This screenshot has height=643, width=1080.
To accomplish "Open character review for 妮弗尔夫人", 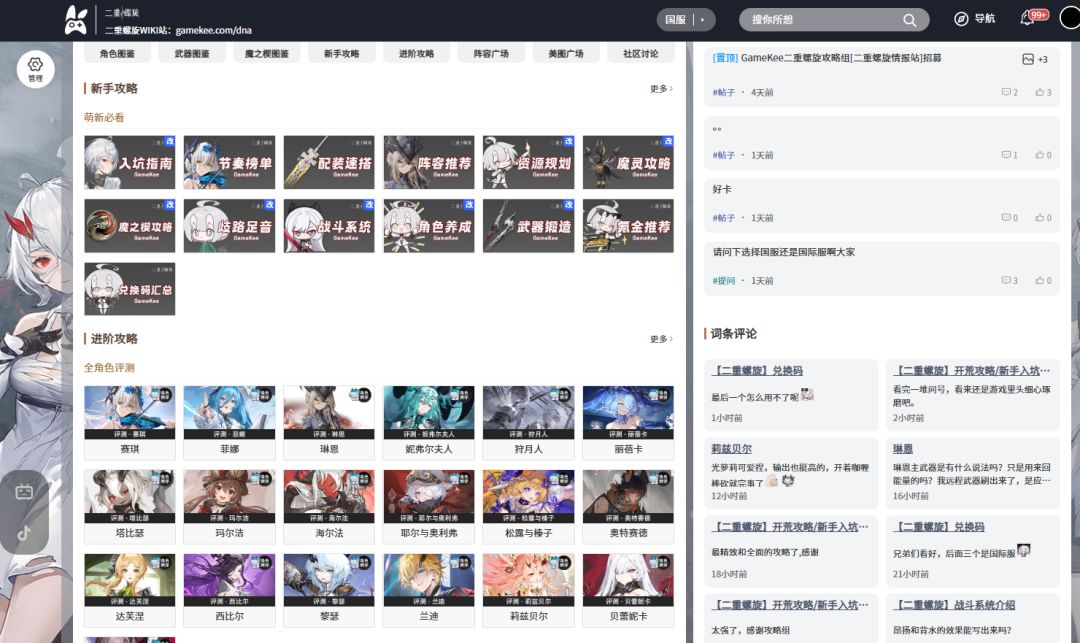I will pyautogui.click(x=429, y=422).
